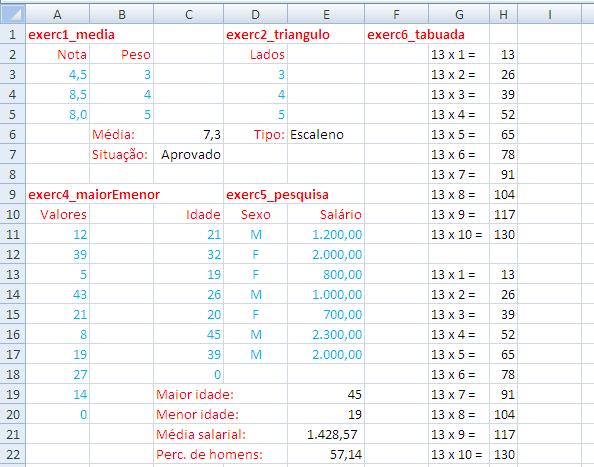The width and height of the screenshot is (594, 467).
Task: Click the salary cell 2.300,00
Action: click(x=326, y=334)
